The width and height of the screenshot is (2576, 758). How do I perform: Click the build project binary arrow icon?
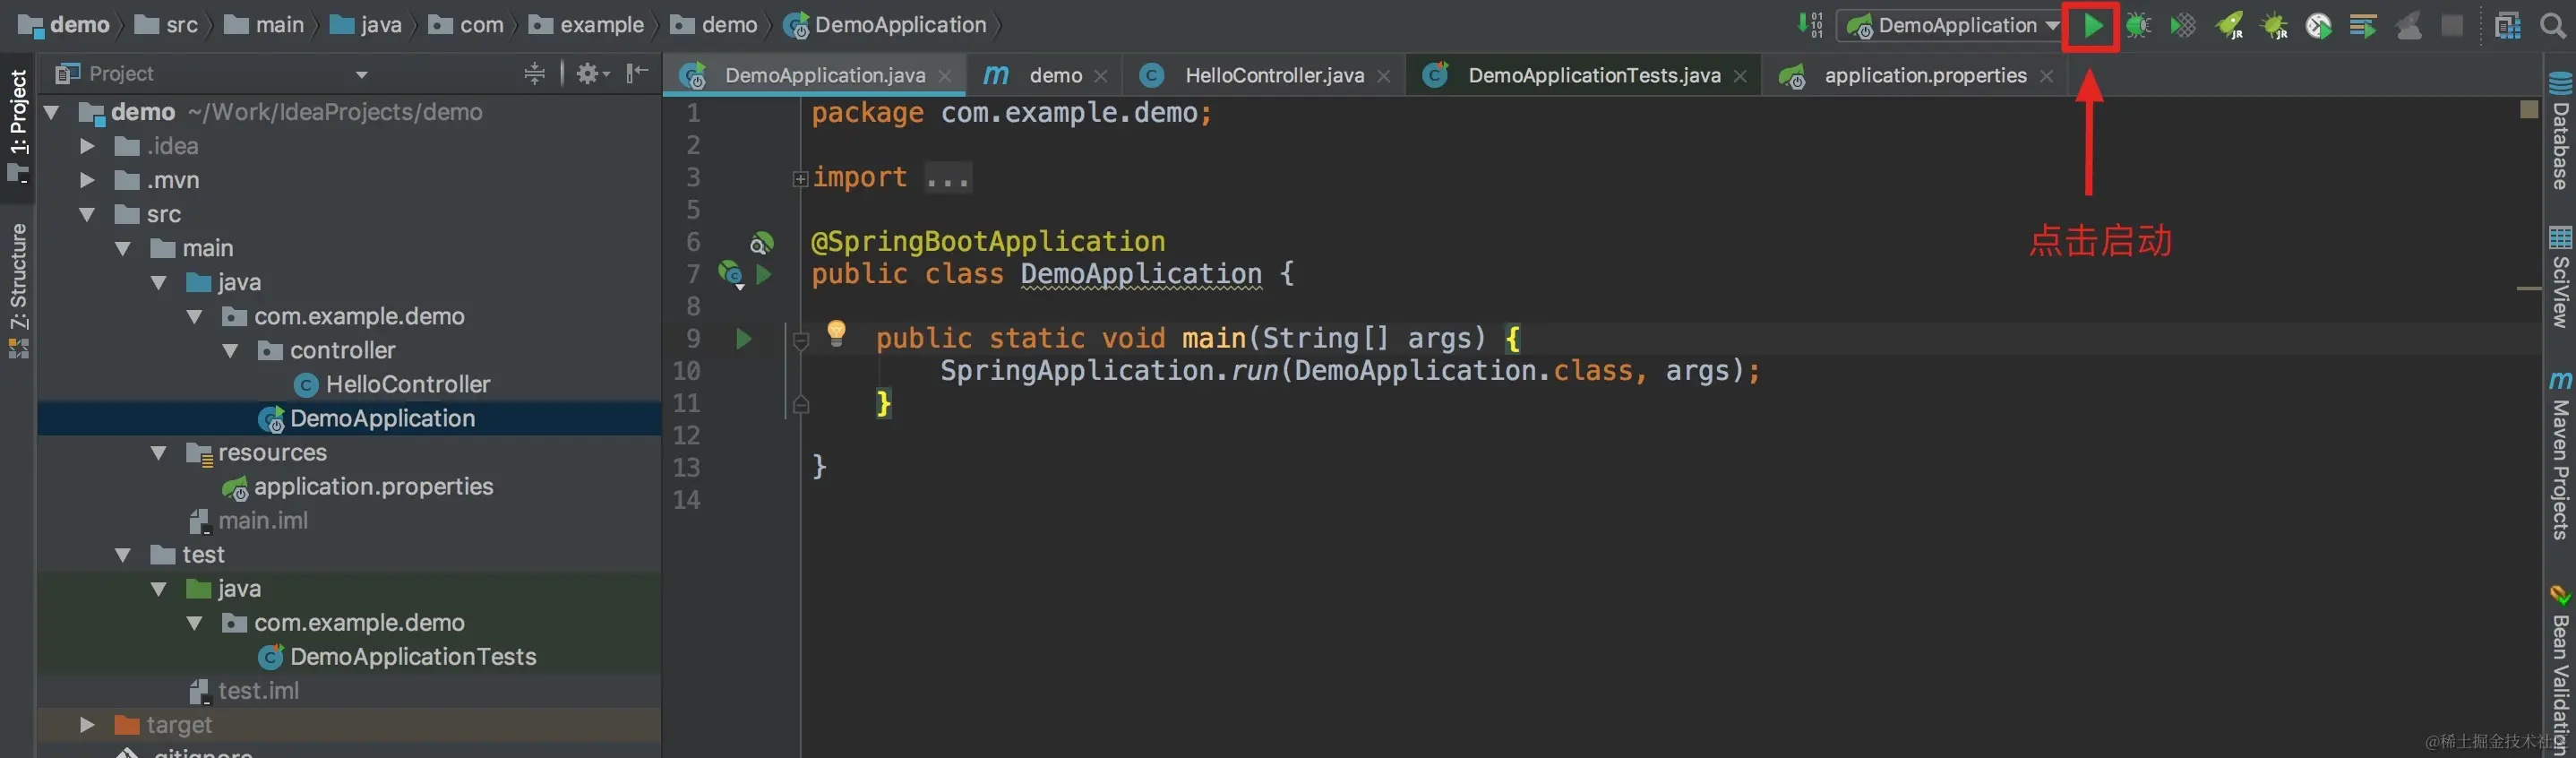tap(1809, 25)
